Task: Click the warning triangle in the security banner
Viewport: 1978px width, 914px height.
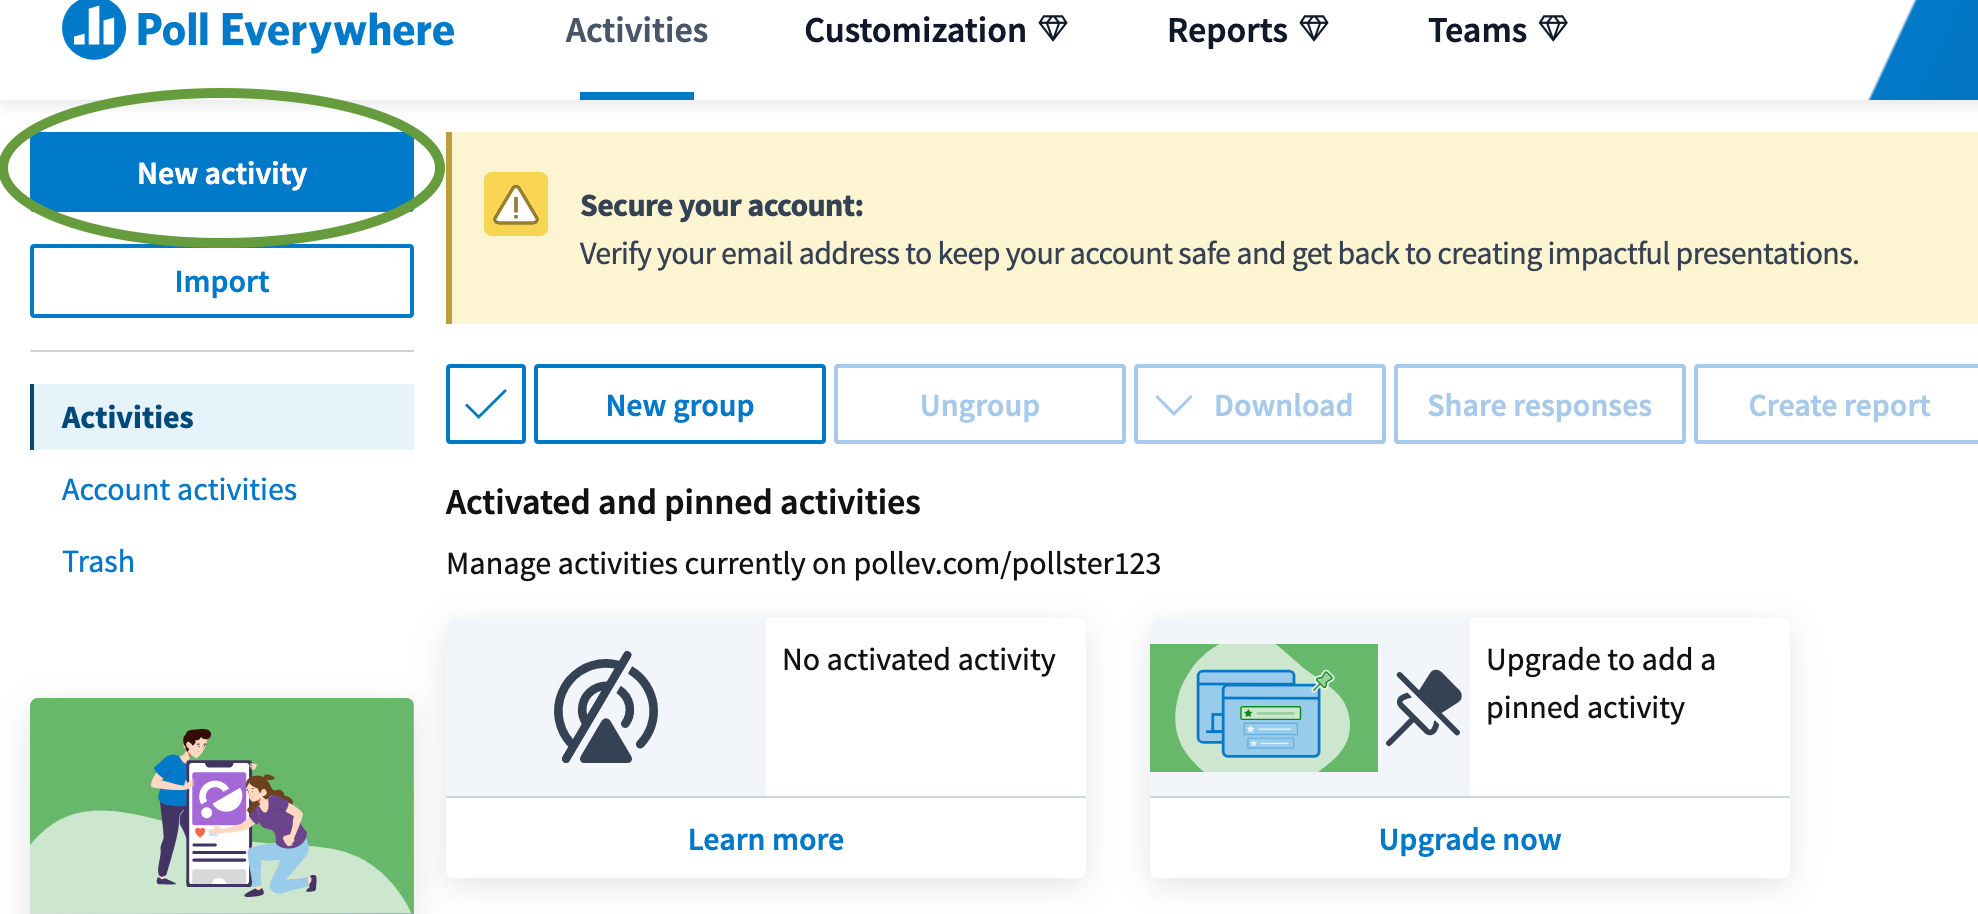Action: click(514, 204)
